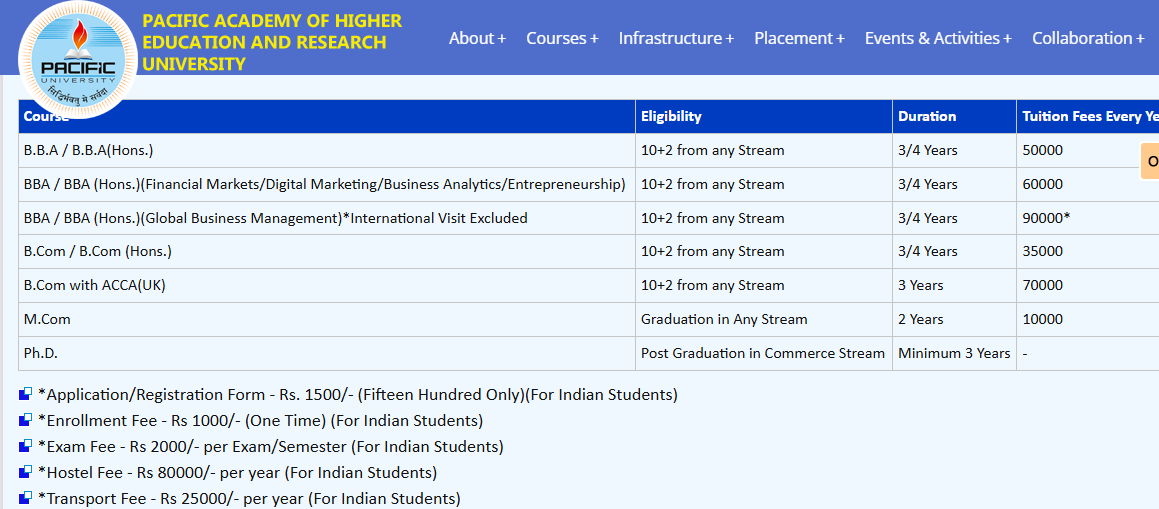Click bullet icon beside Hostel Fee line

tap(26, 472)
